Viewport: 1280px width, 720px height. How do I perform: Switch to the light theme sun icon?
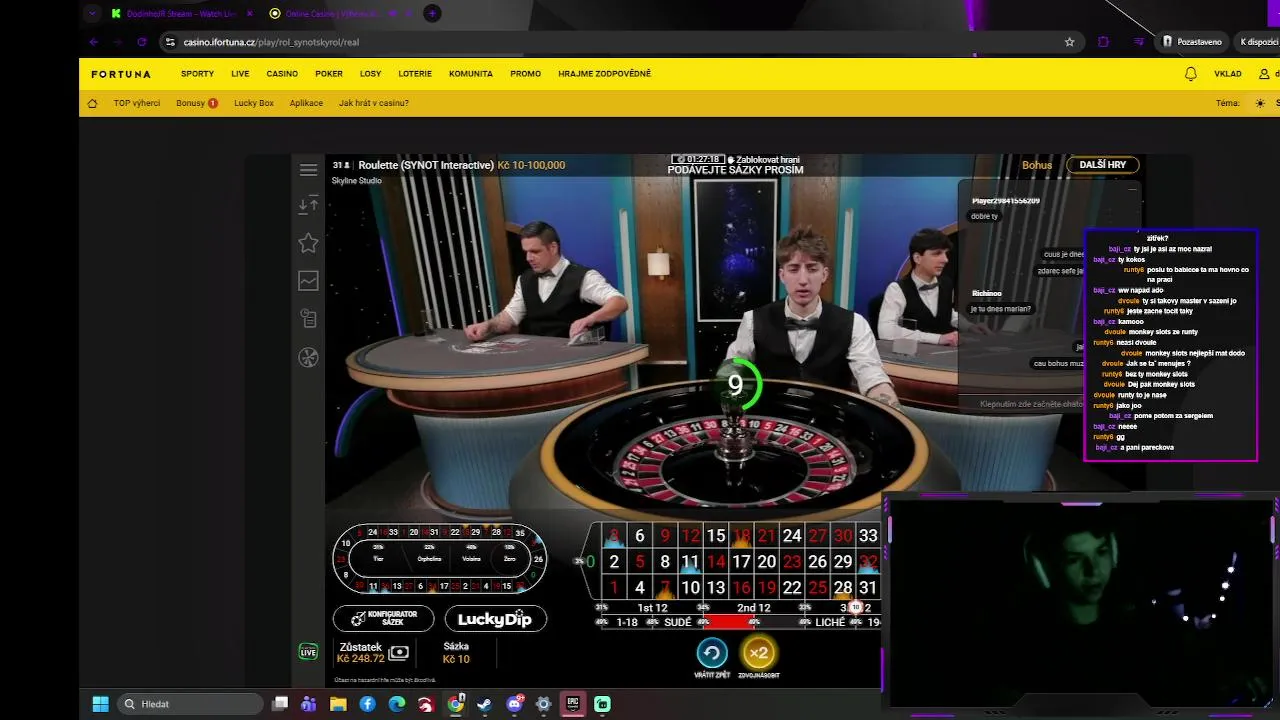[1260, 103]
